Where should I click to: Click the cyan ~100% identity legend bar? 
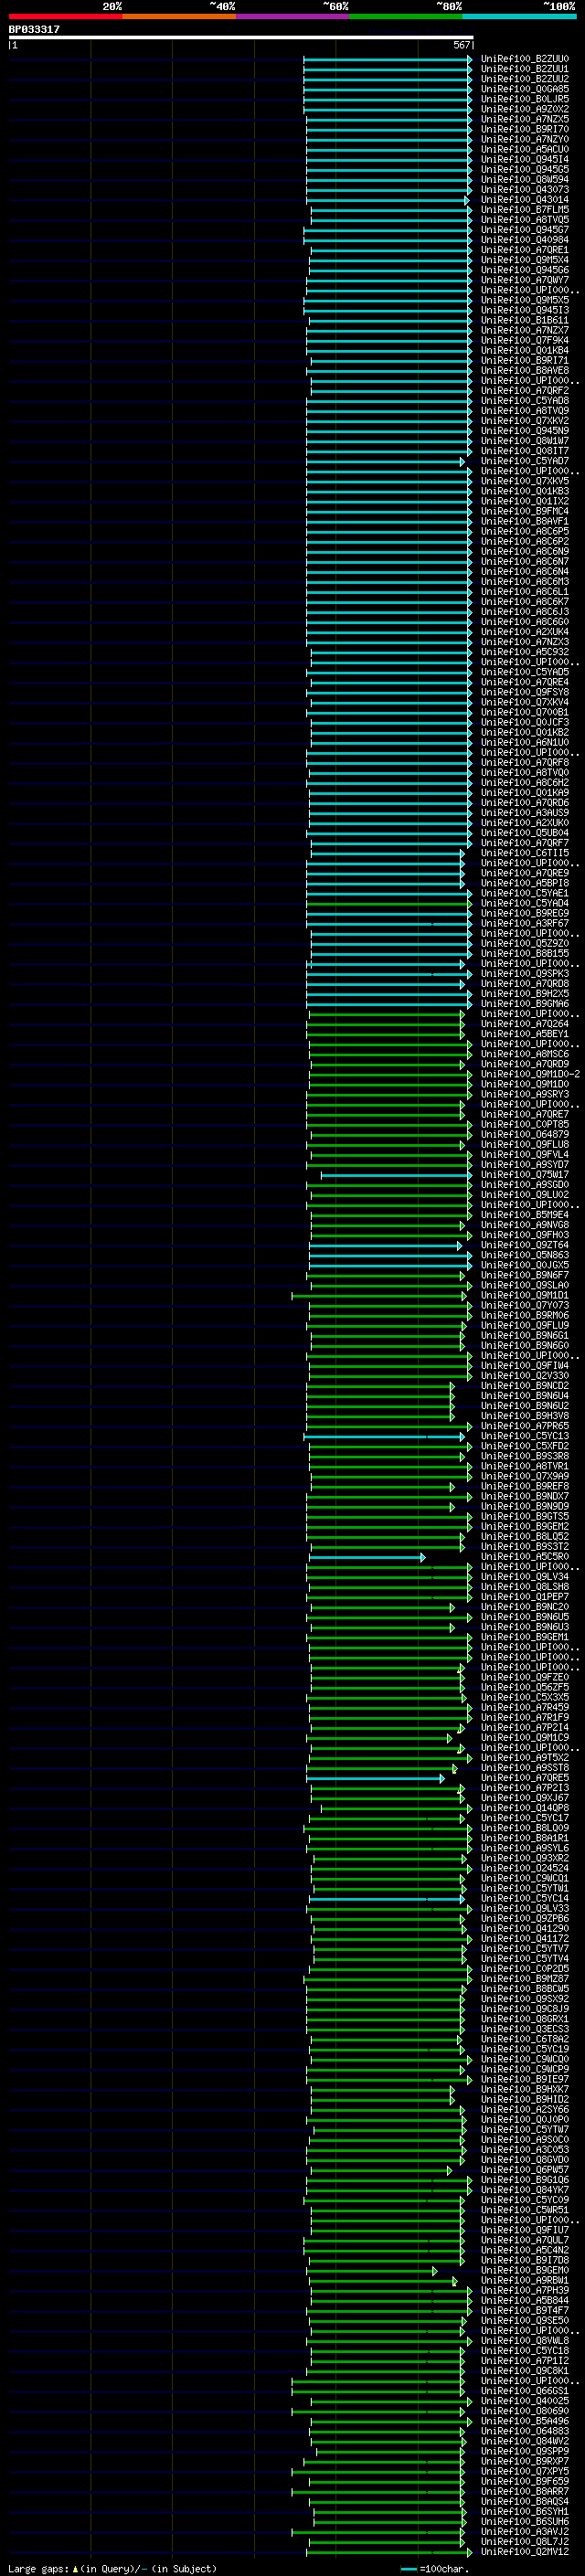point(519,16)
